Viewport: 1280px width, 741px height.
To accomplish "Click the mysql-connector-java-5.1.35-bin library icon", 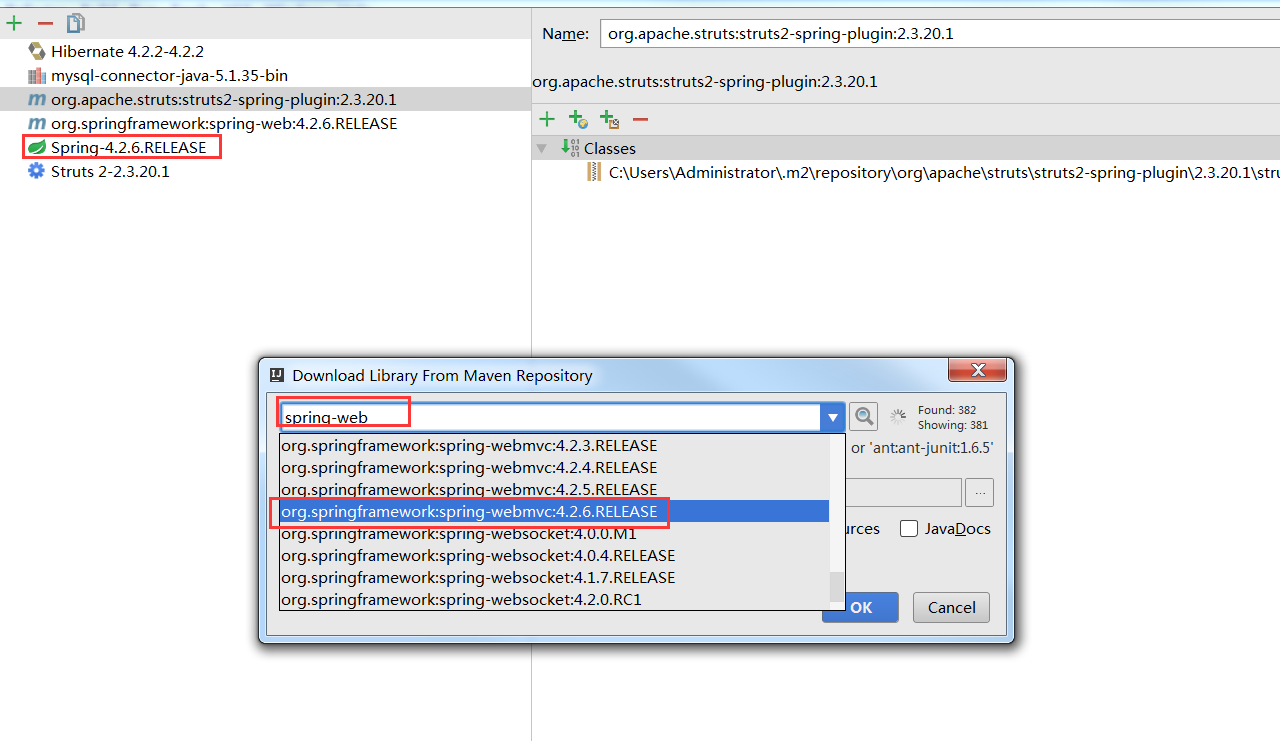I will 37,75.
